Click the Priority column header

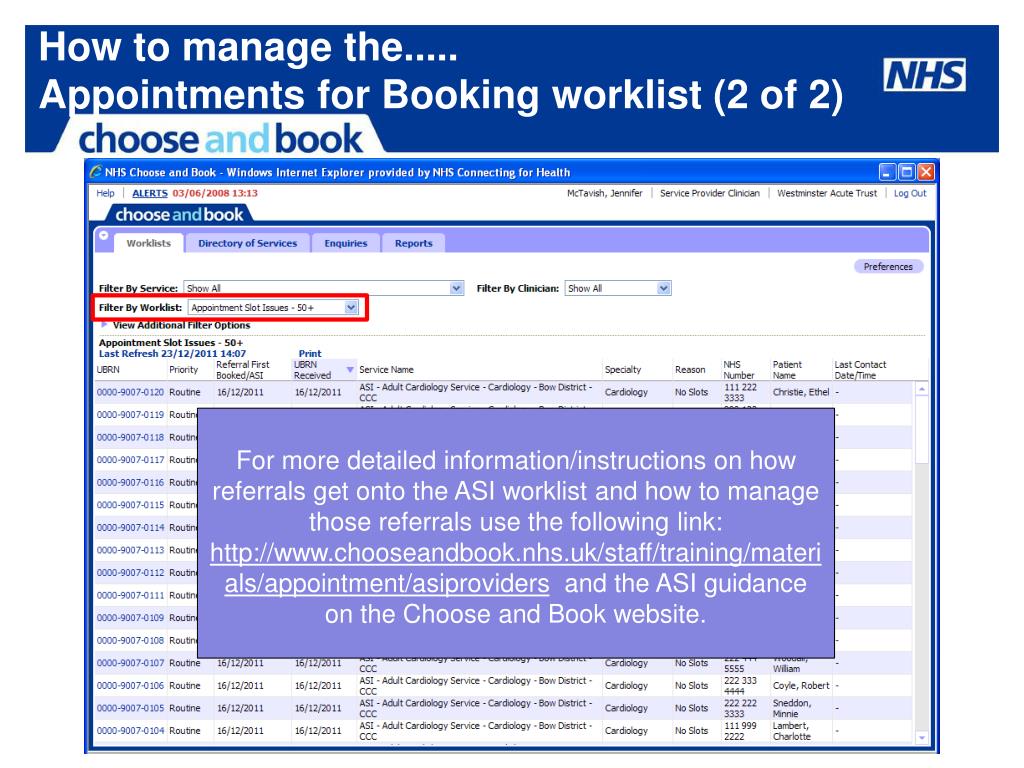(184, 370)
